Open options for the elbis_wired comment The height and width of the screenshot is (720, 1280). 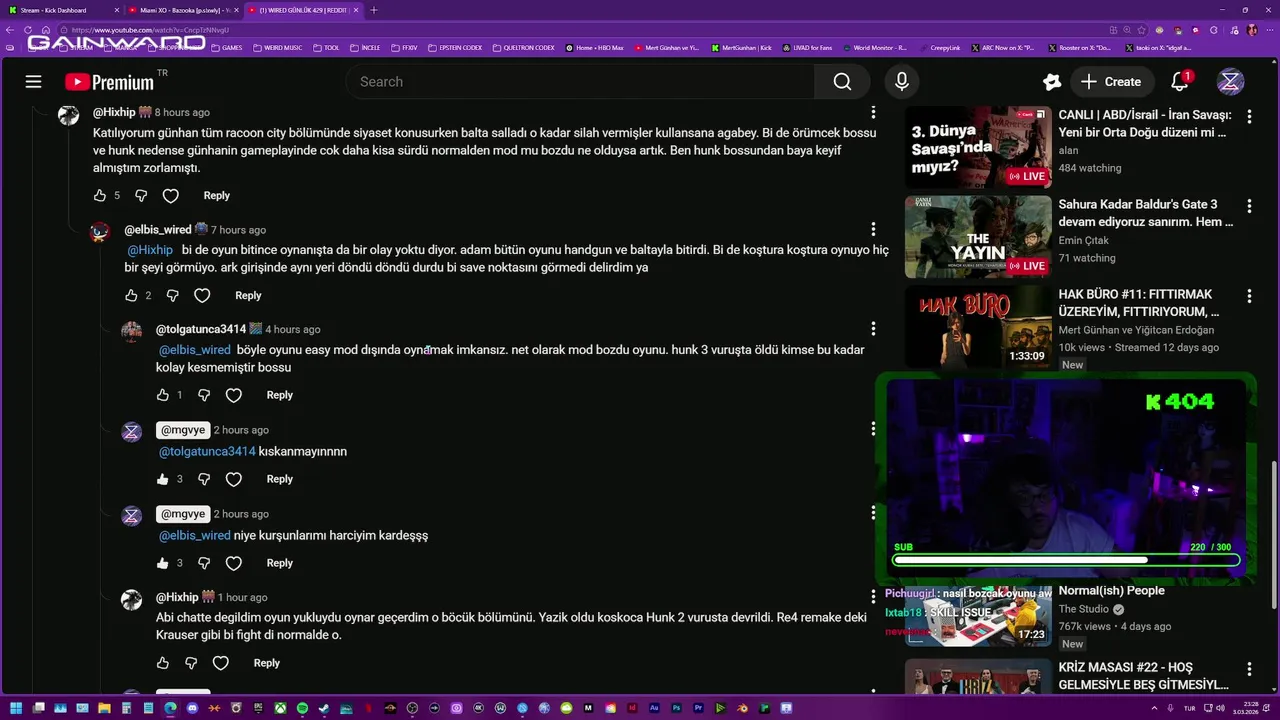[873, 229]
